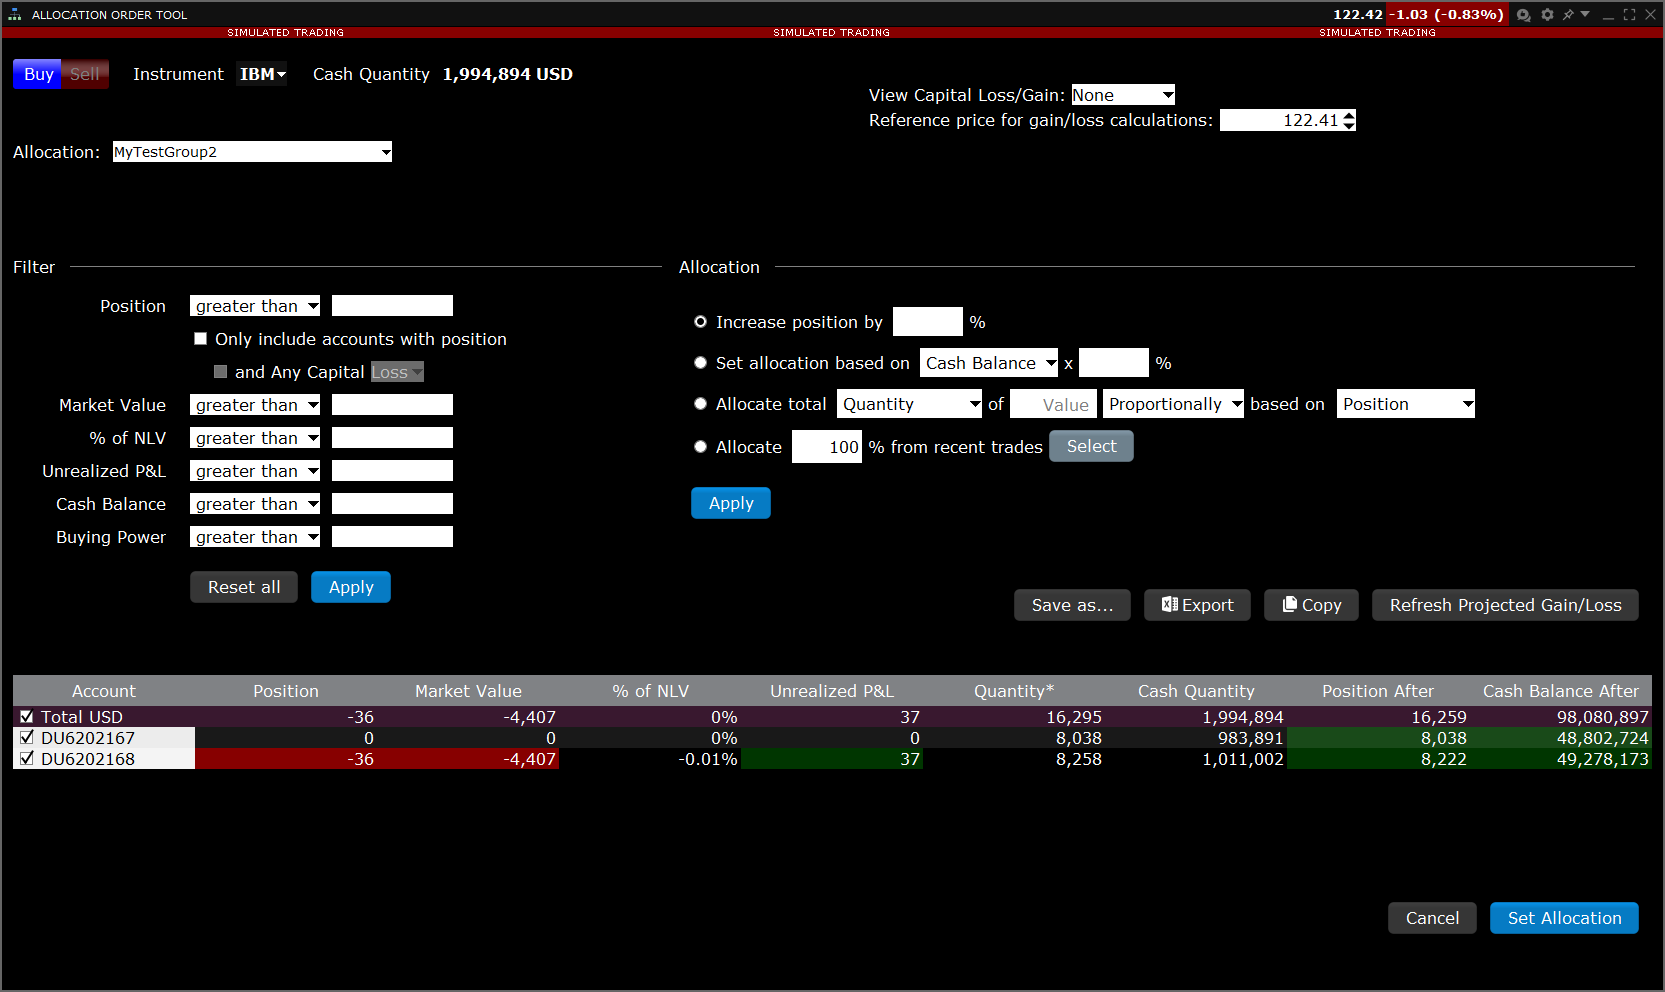The width and height of the screenshot is (1665, 992).
Task: Click Refresh Projected Gain/Loss button
Action: click(x=1505, y=605)
